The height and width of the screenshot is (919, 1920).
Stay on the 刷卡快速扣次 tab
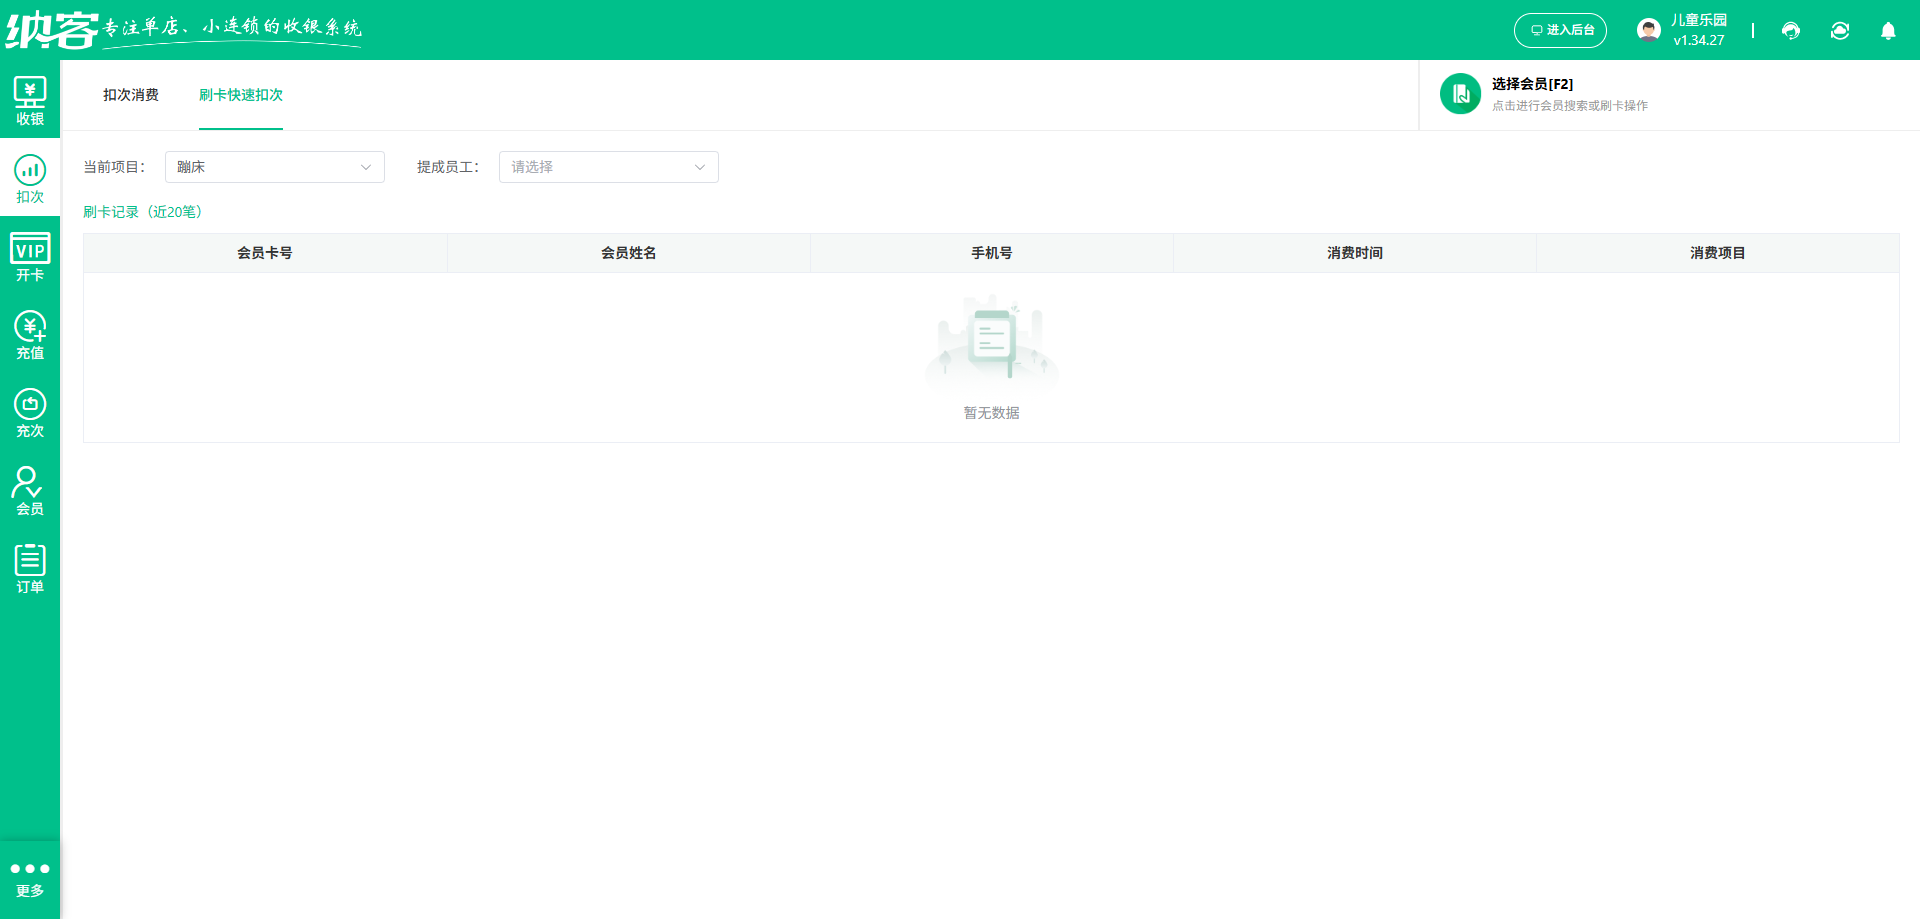241,96
